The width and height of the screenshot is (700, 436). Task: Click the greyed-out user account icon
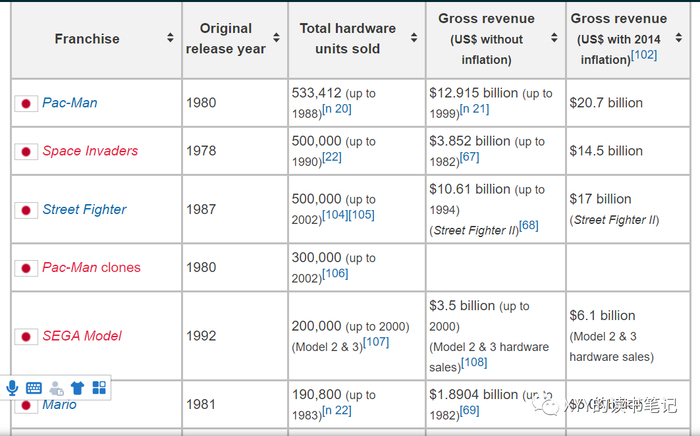click(x=56, y=388)
